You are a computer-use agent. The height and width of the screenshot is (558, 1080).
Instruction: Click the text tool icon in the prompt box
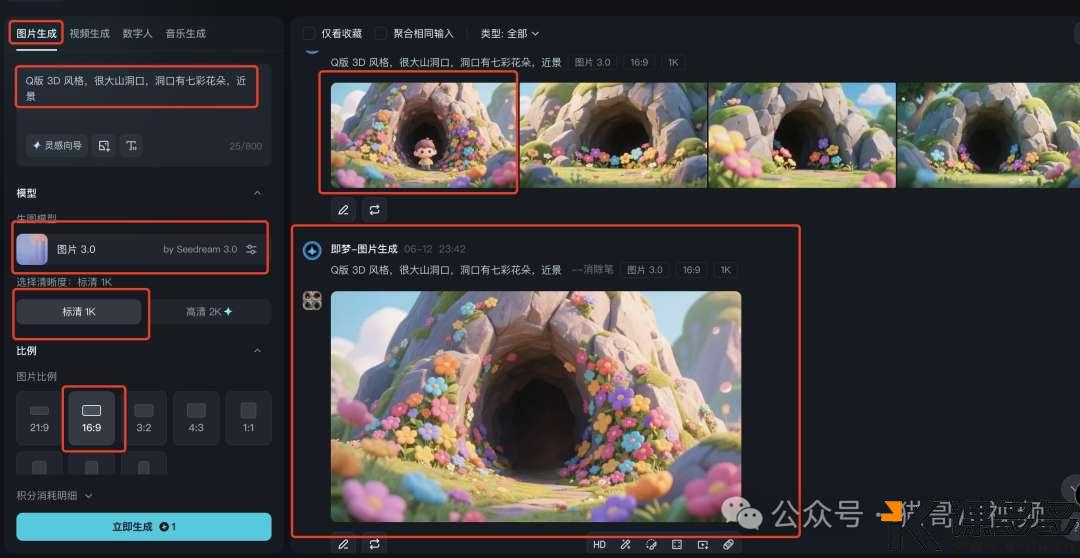coord(131,146)
